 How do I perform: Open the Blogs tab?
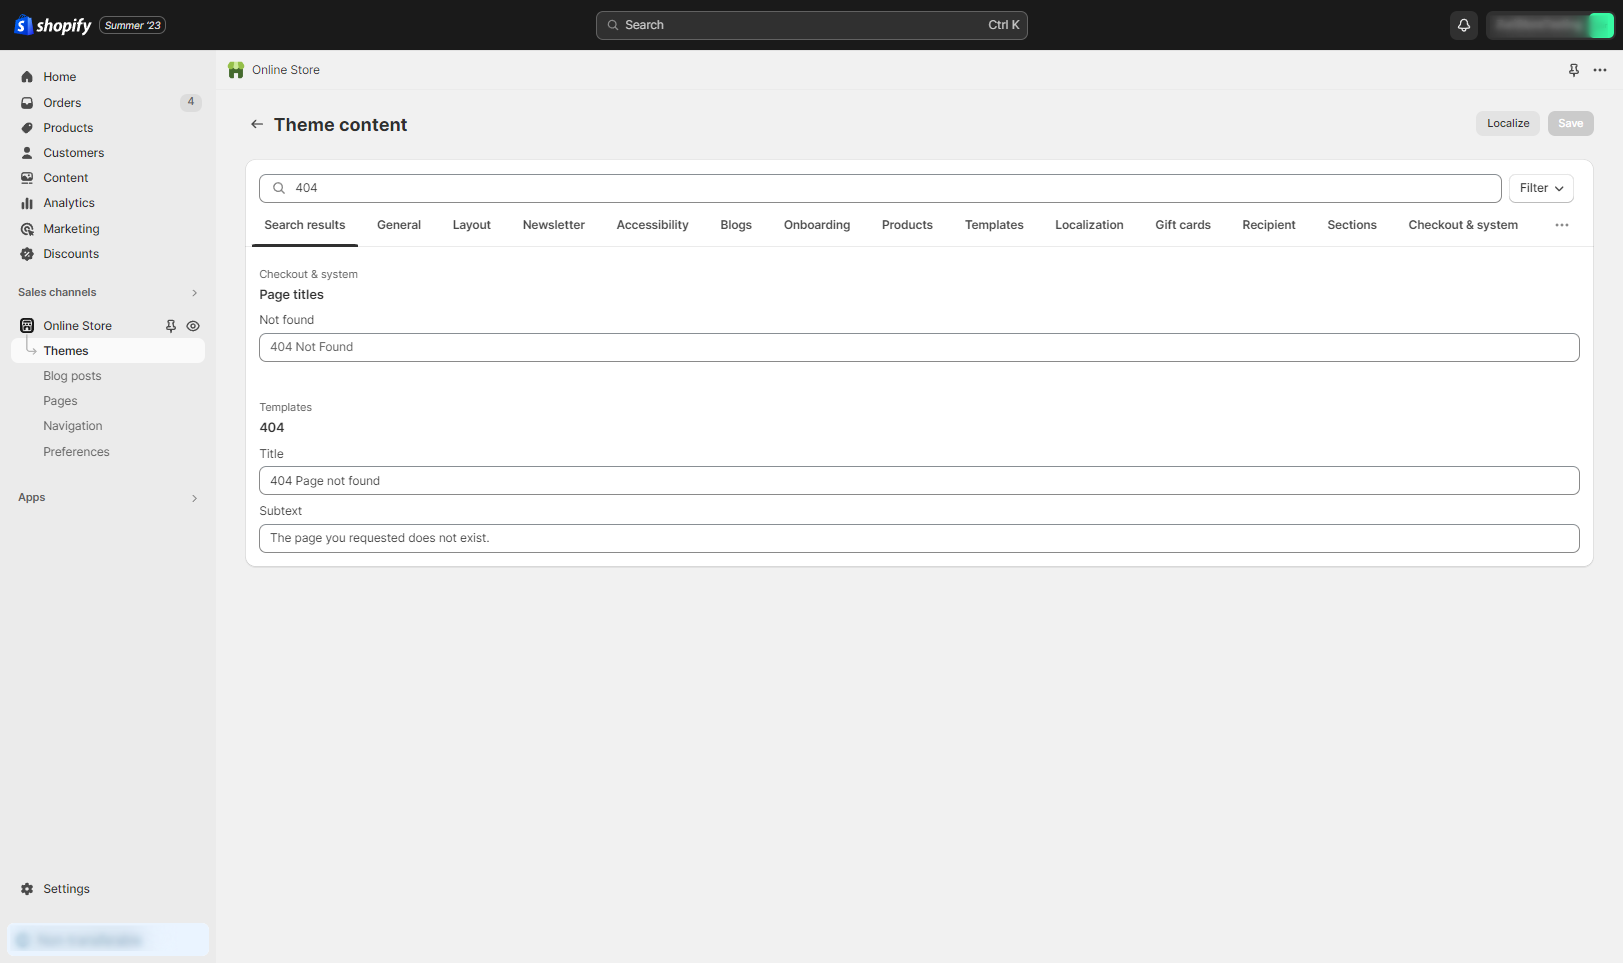click(736, 225)
